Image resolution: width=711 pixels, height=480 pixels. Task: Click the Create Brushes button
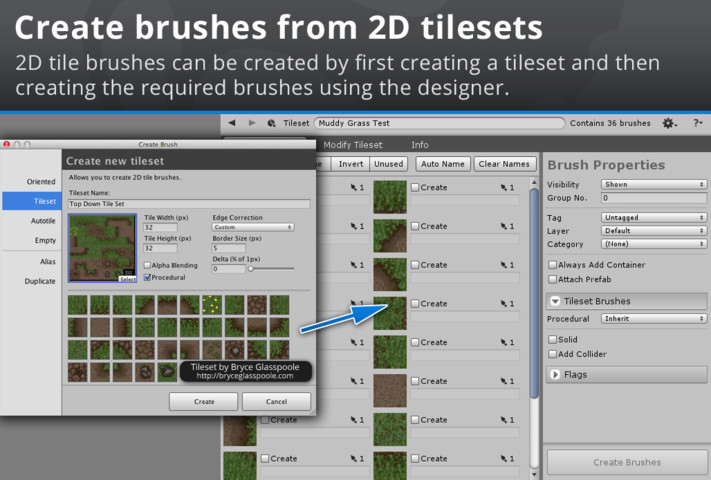(627, 462)
